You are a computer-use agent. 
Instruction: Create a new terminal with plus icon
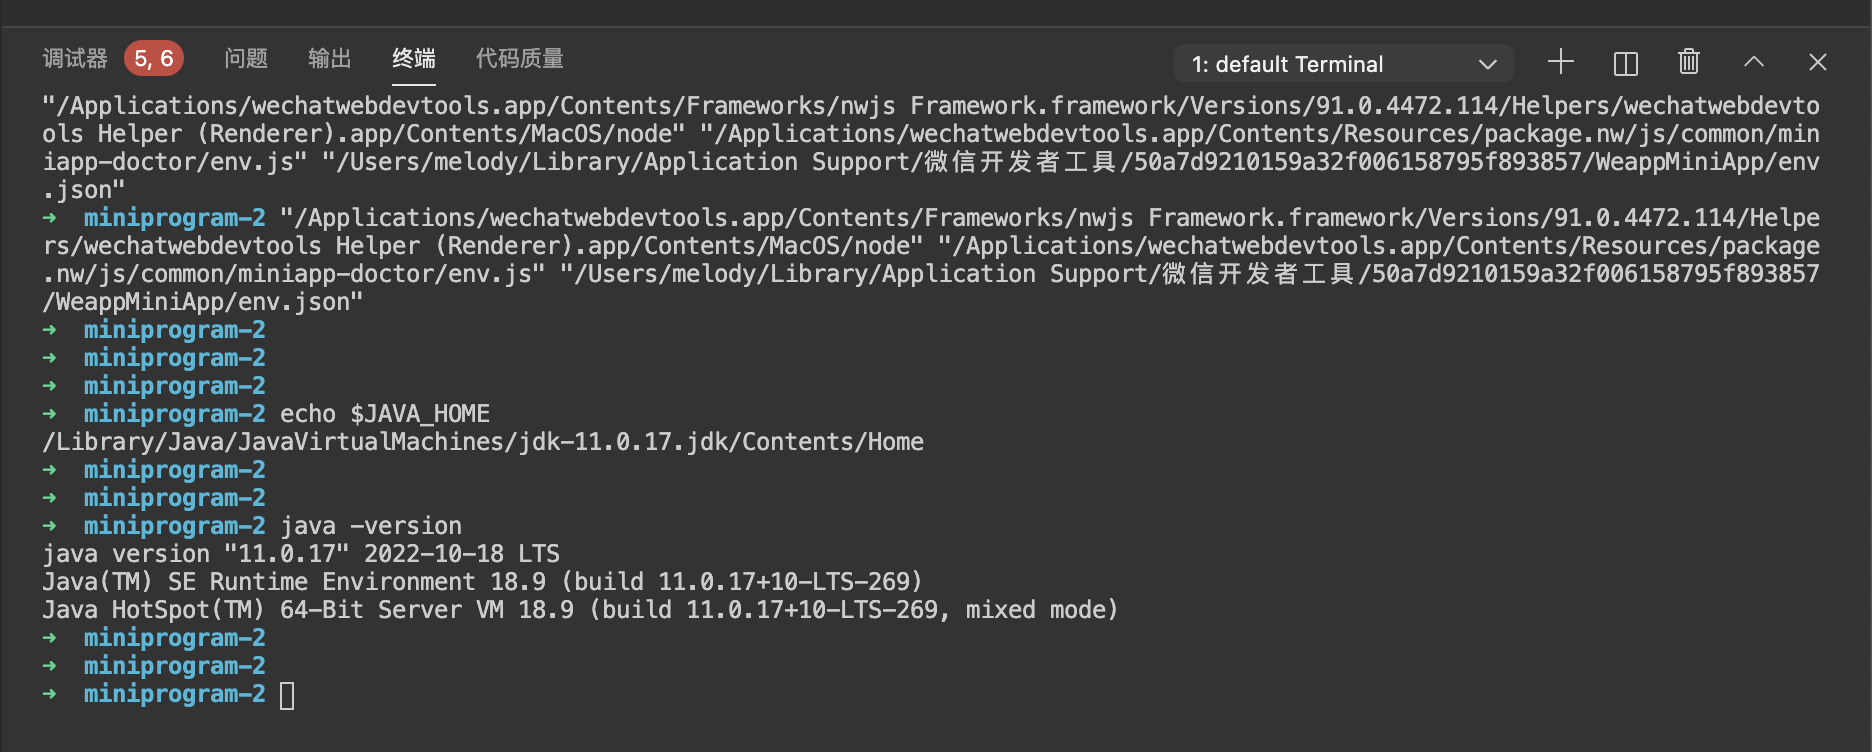(x=1560, y=62)
